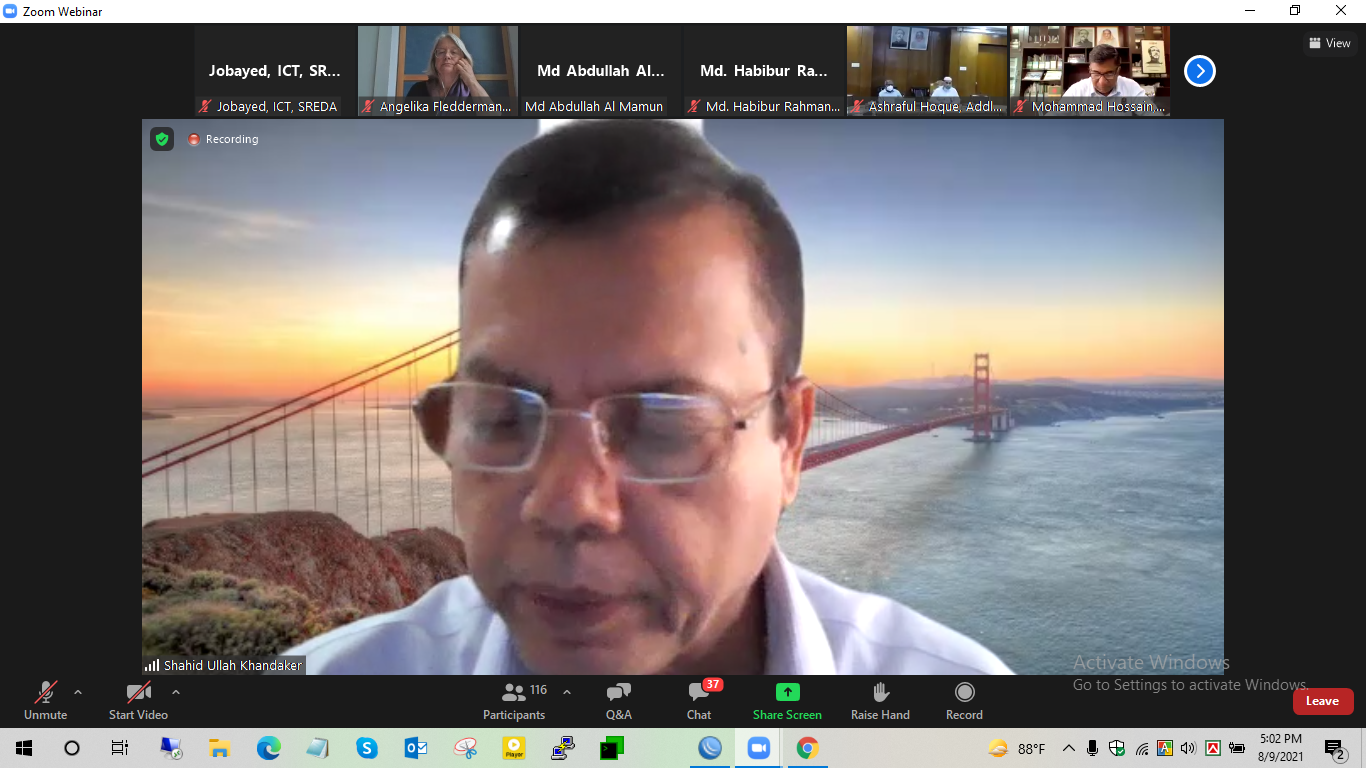The image size is (1366, 768).
Task: Raise your hand in the webinar
Action: coord(880,700)
